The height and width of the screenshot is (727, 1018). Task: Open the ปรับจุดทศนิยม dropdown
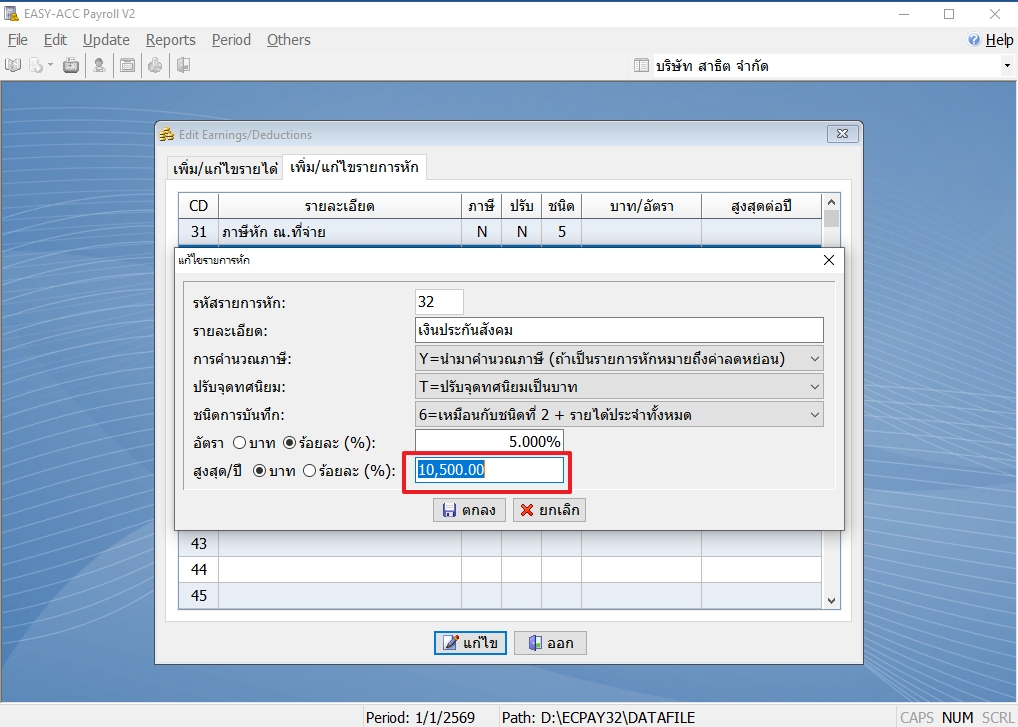[x=814, y=386]
